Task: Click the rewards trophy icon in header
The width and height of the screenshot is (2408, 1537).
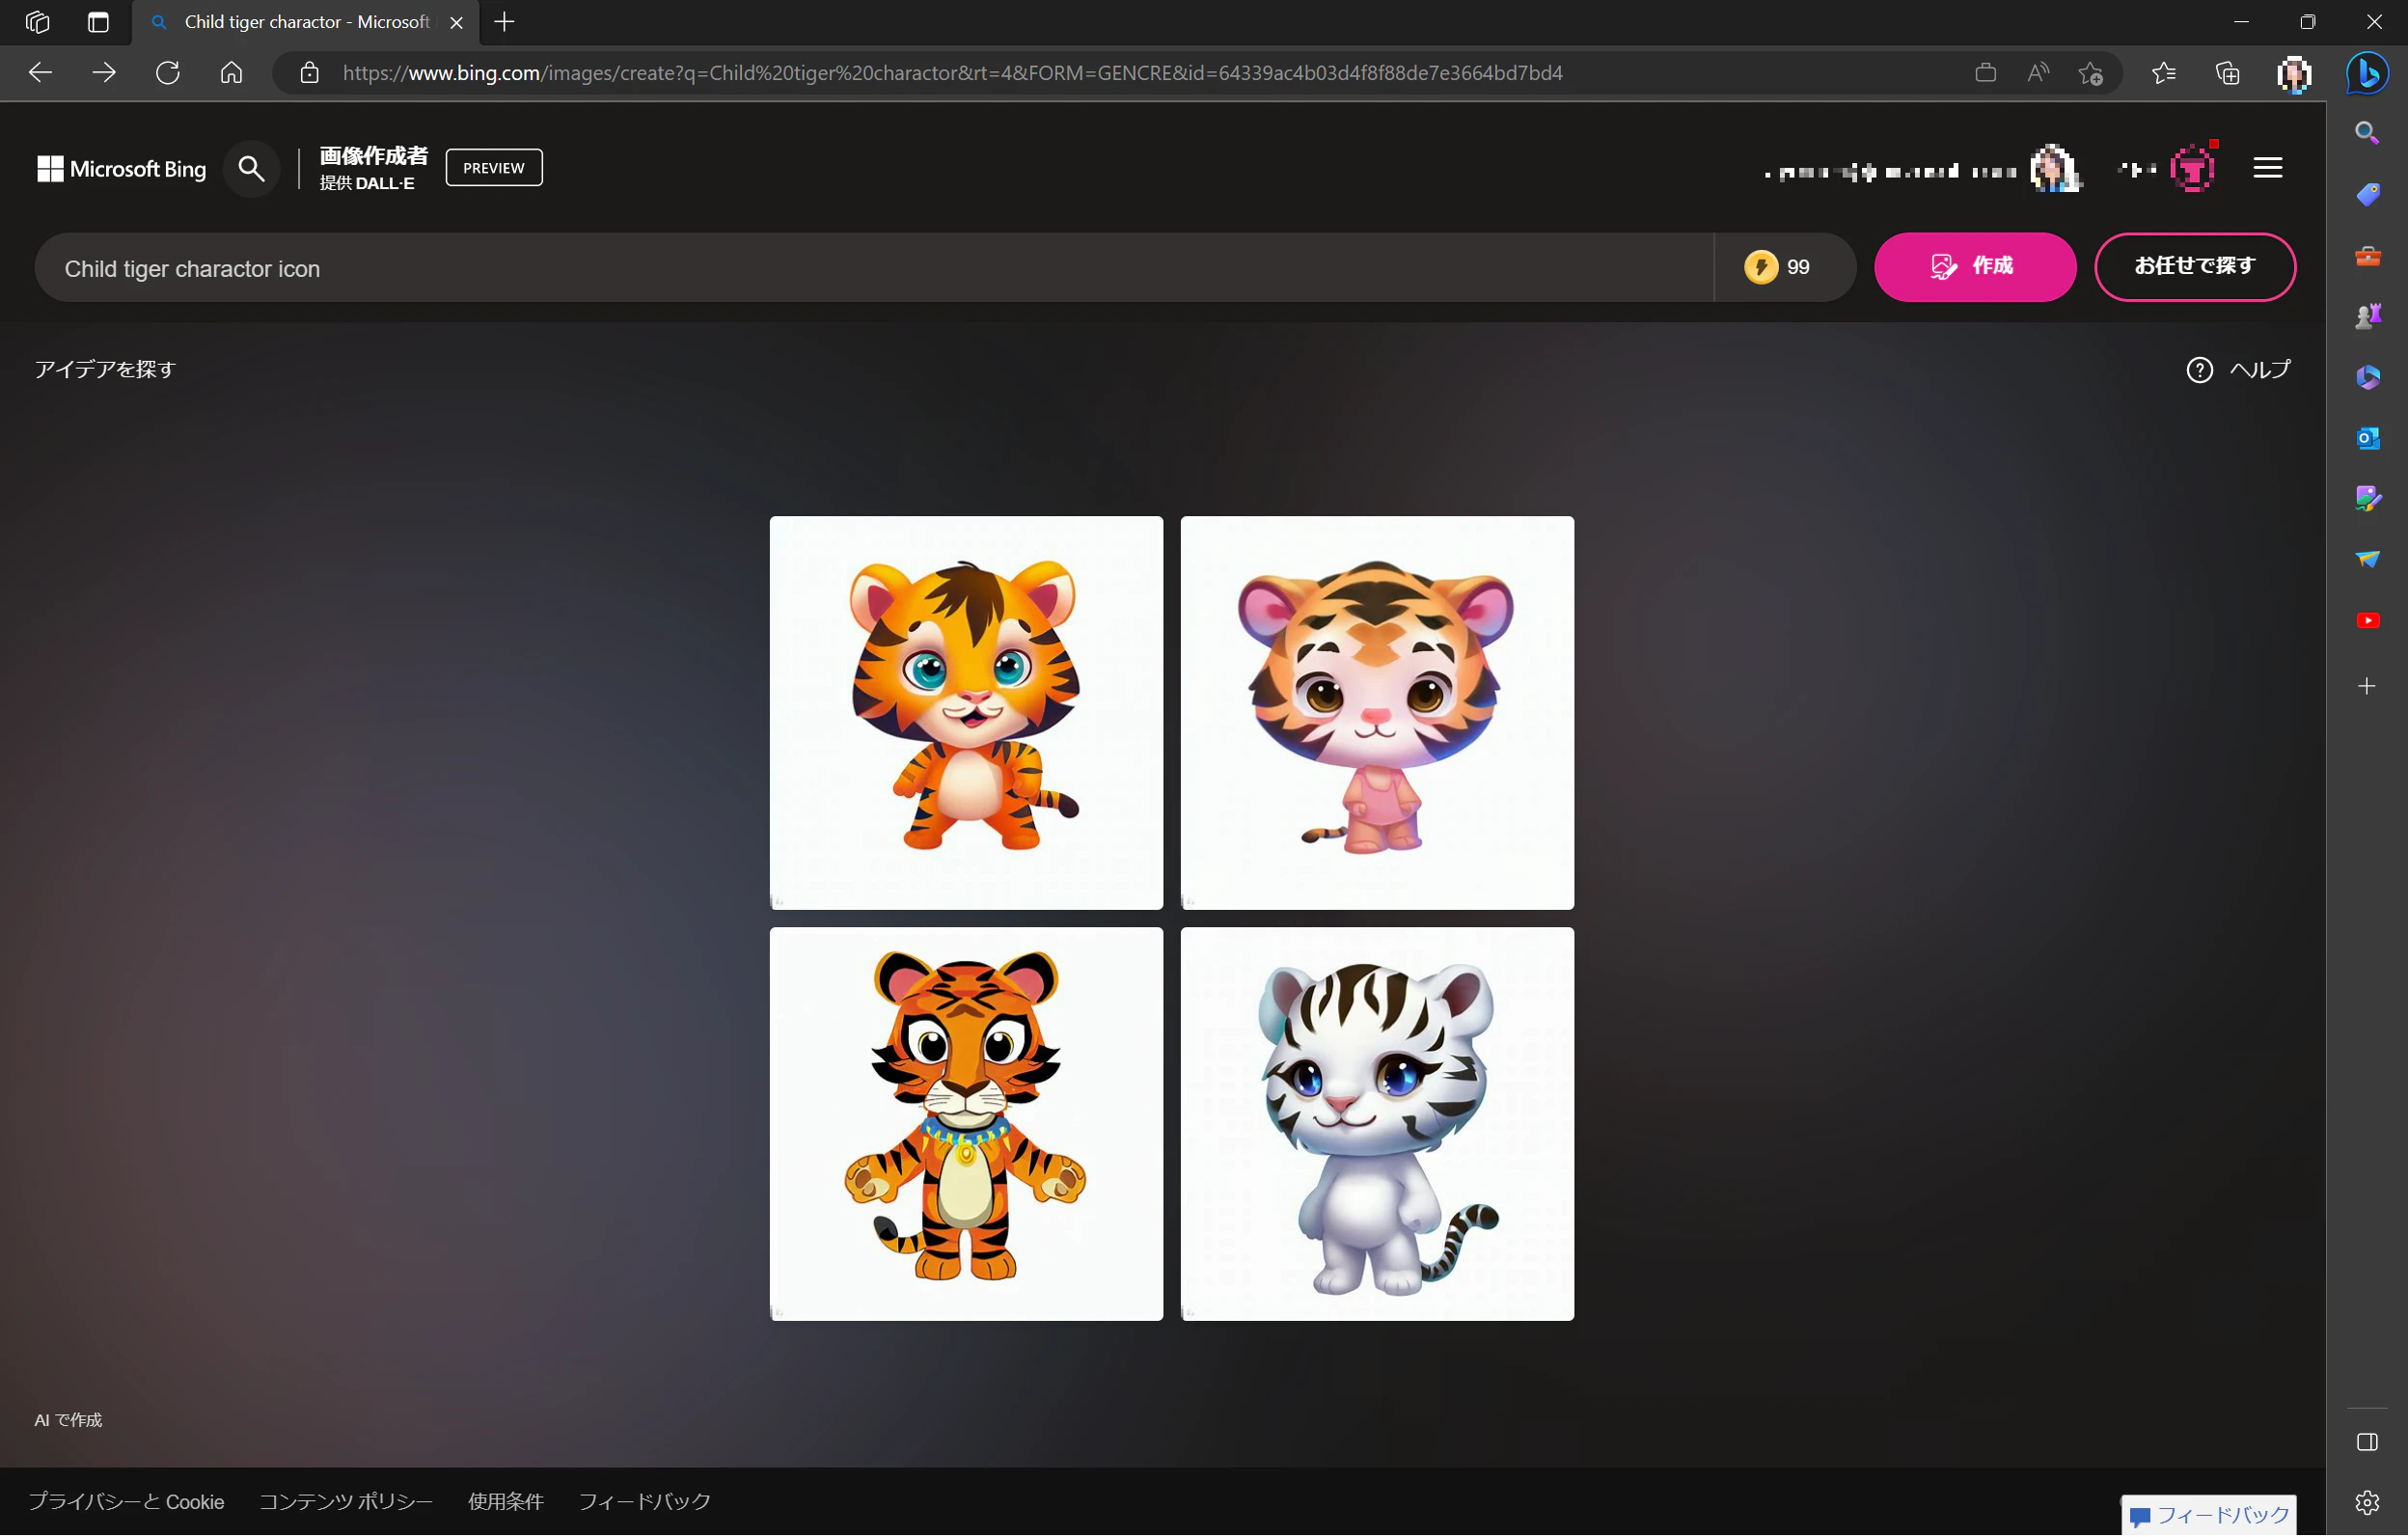Action: point(2193,168)
